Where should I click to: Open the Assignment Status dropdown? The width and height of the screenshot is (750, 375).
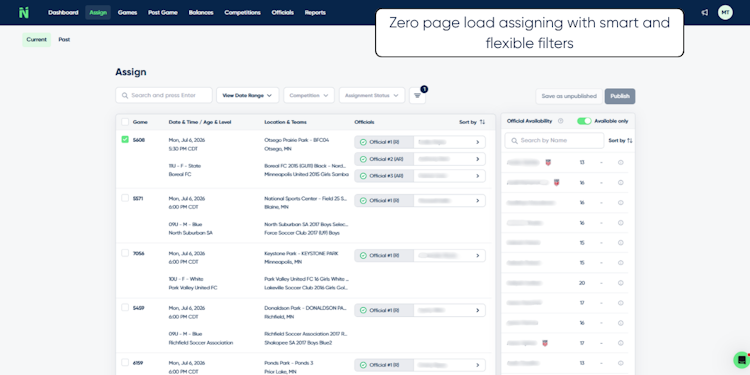coord(372,96)
